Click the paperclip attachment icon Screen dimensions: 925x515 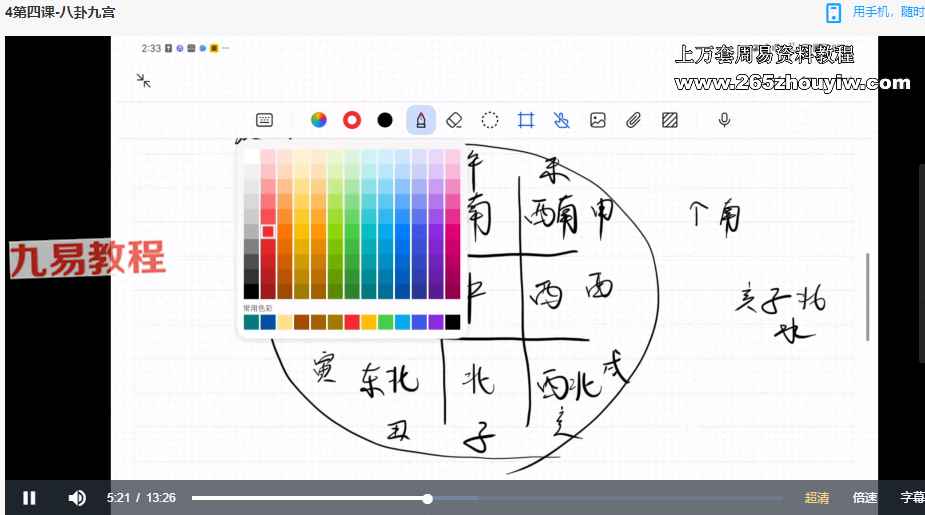pyautogui.click(x=633, y=120)
